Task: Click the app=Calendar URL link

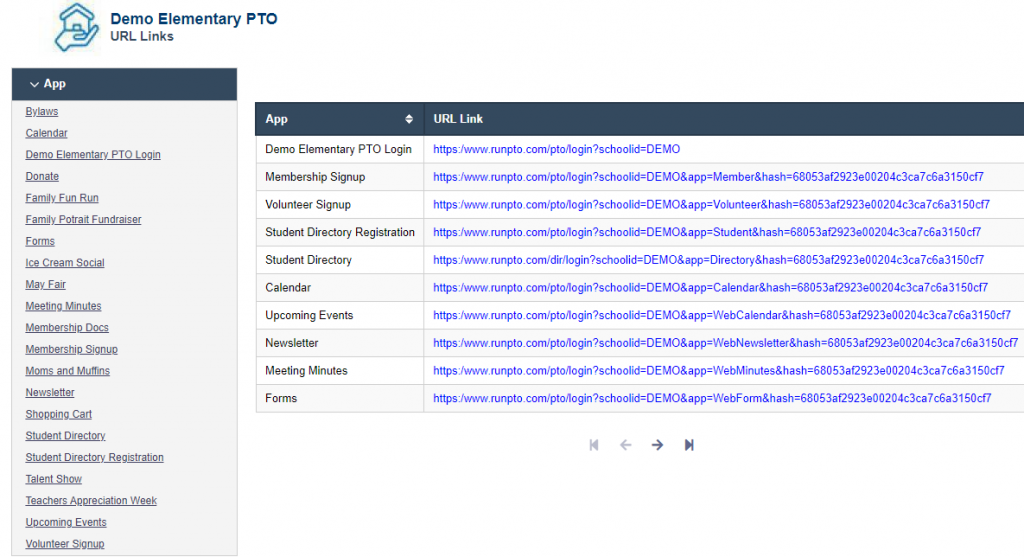Action: pos(711,287)
